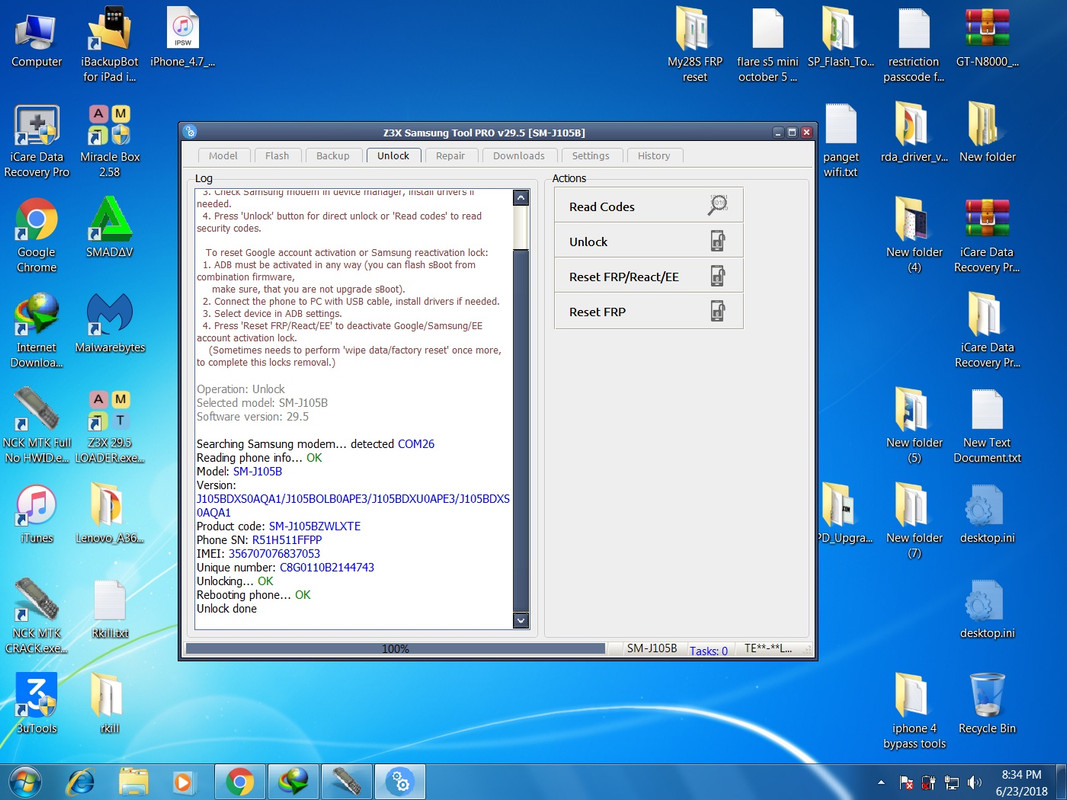Select the Recycle Bin icon
1067x800 pixels.
click(987, 705)
